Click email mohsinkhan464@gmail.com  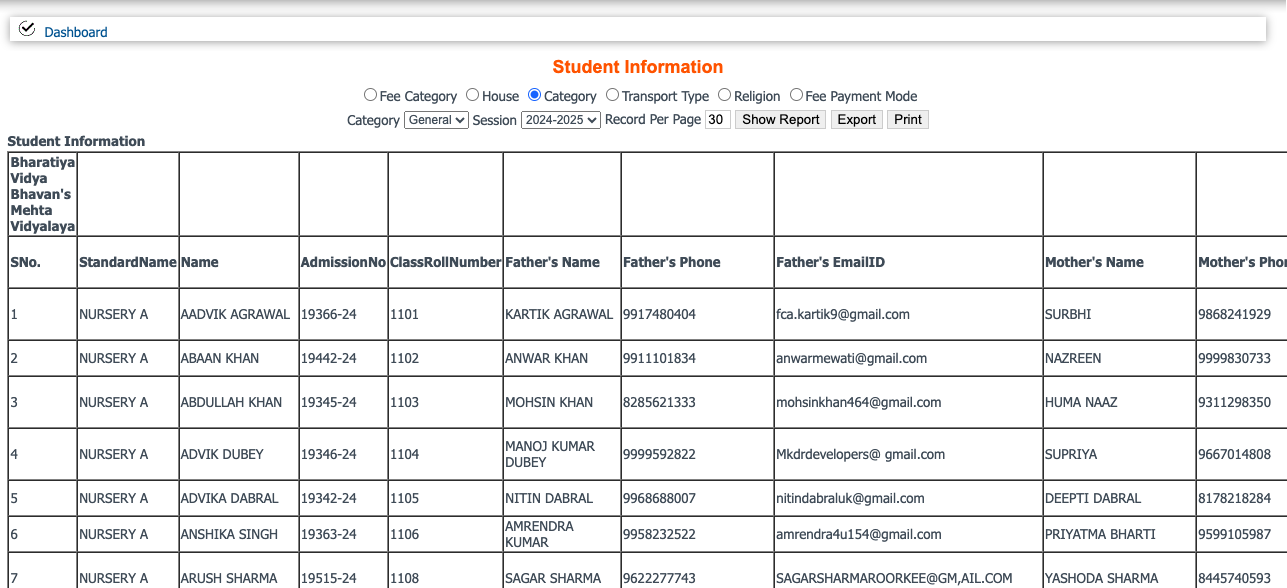click(858, 402)
